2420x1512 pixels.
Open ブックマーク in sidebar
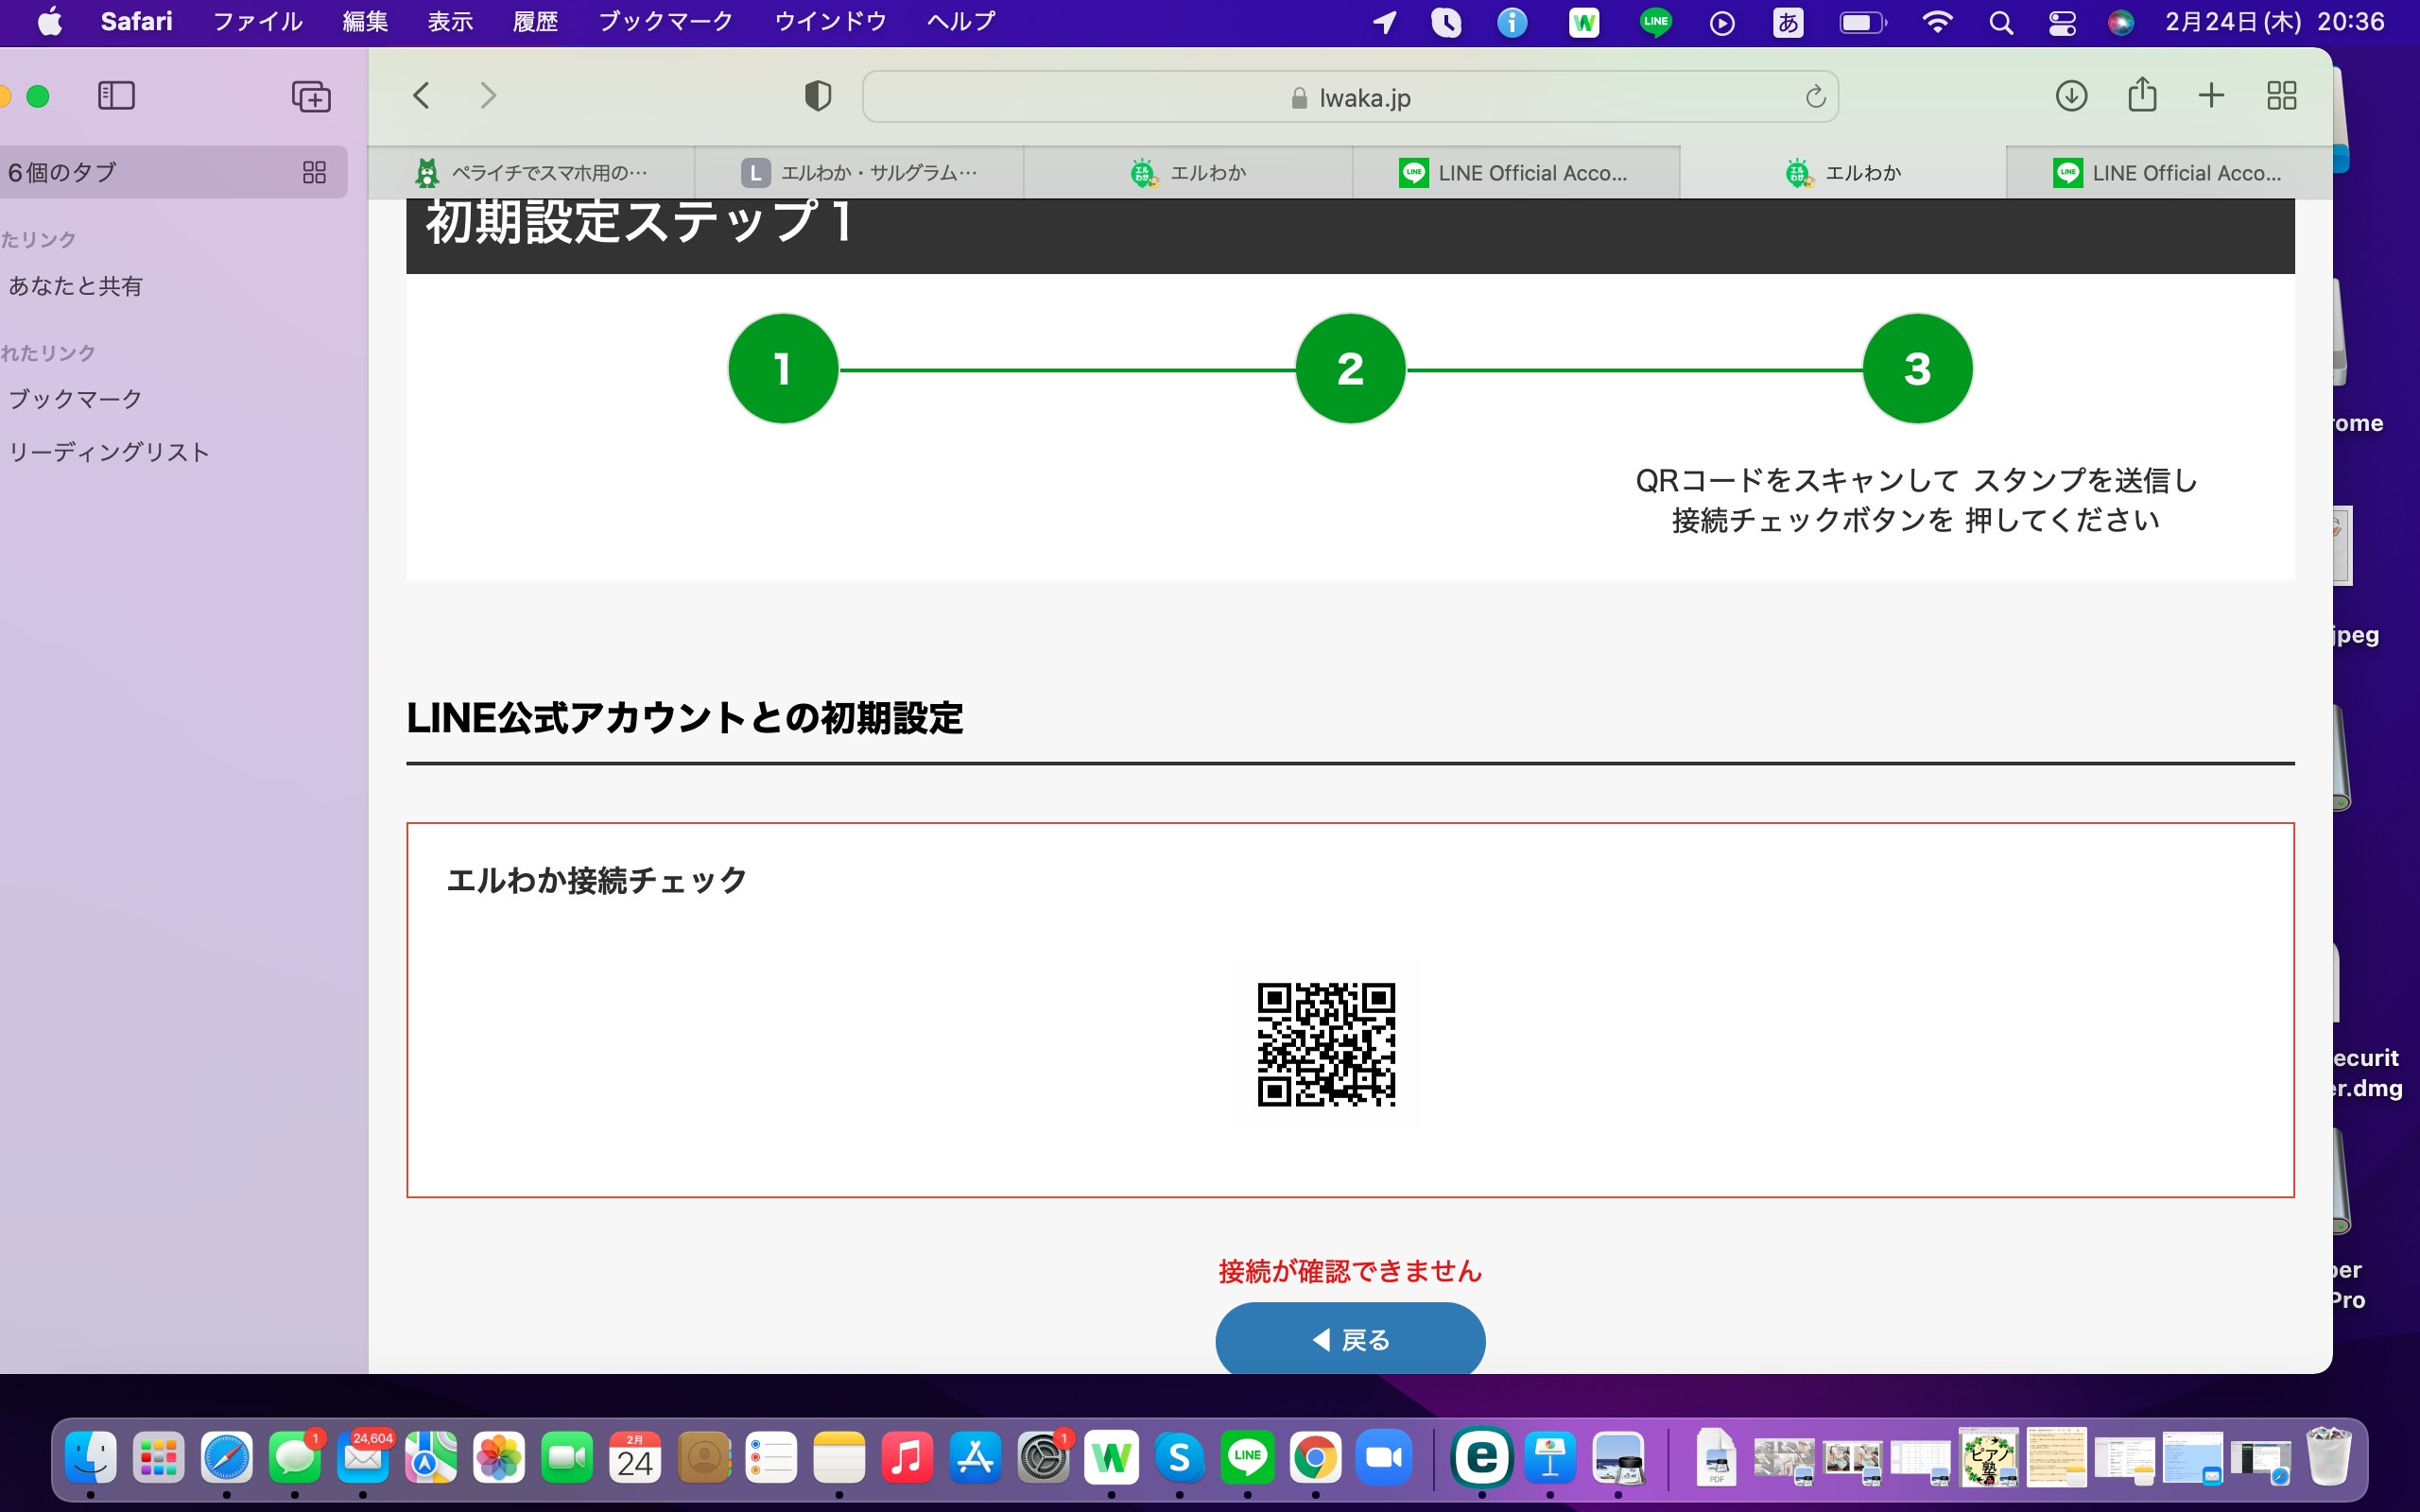[76, 399]
